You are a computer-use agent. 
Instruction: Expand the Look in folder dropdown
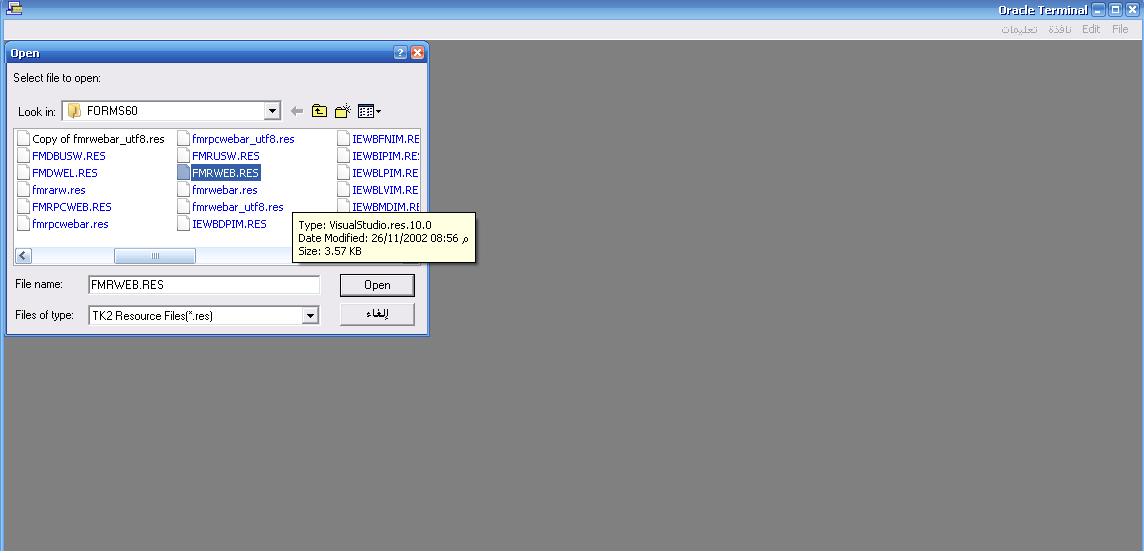click(272, 111)
